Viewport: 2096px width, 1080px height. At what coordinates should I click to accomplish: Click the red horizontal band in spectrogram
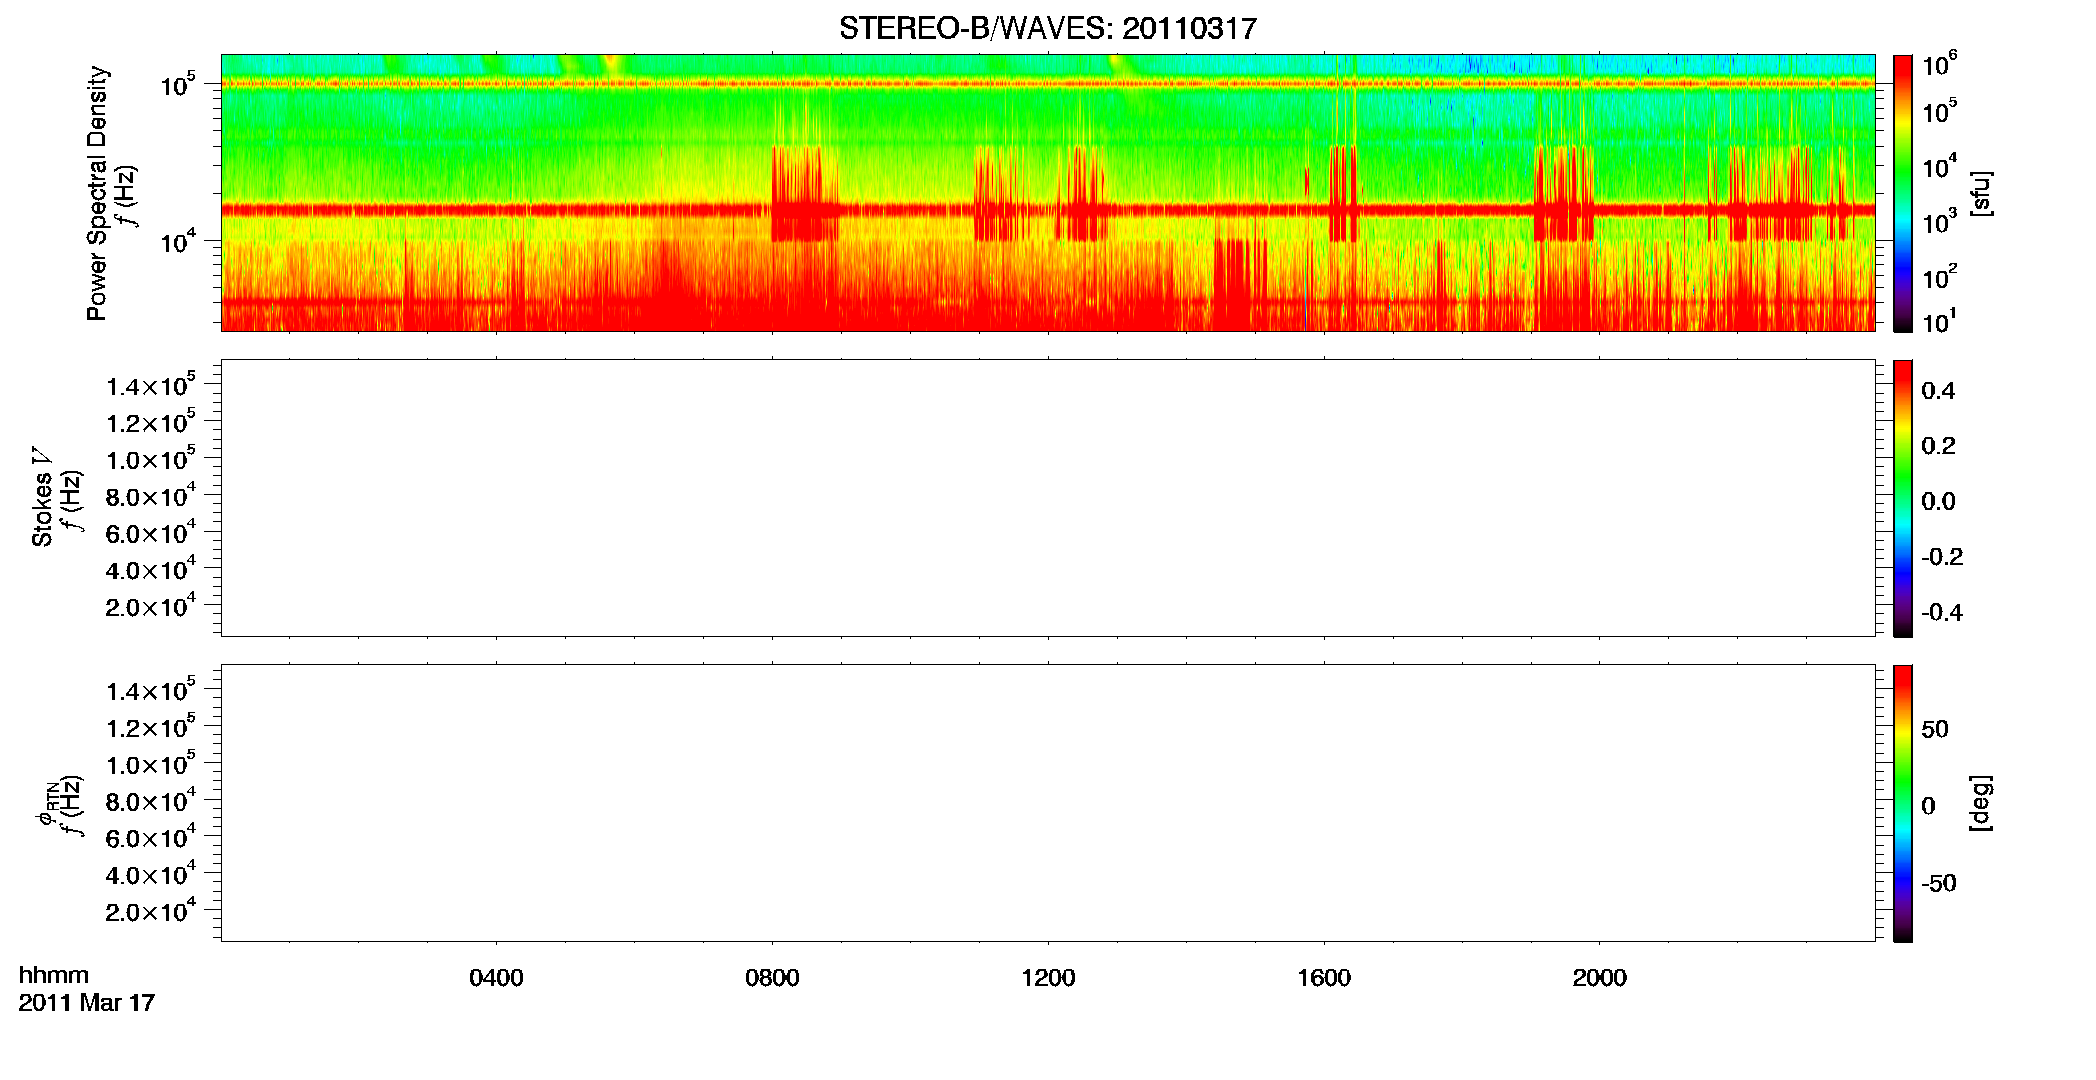click(x=1048, y=210)
